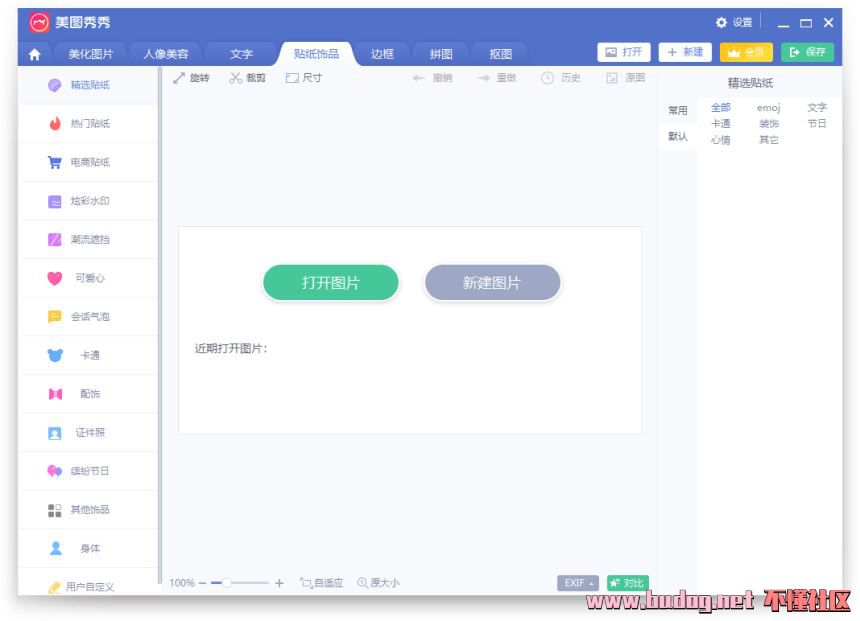Select the Crop (裁剪) scissors tool
Screen dimensions: 860x621
[x=247, y=78]
